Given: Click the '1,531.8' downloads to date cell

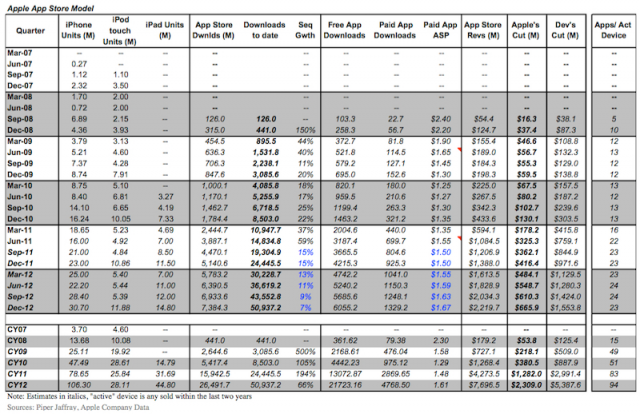Looking at the screenshot, I should pyautogui.click(x=266, y=152).
